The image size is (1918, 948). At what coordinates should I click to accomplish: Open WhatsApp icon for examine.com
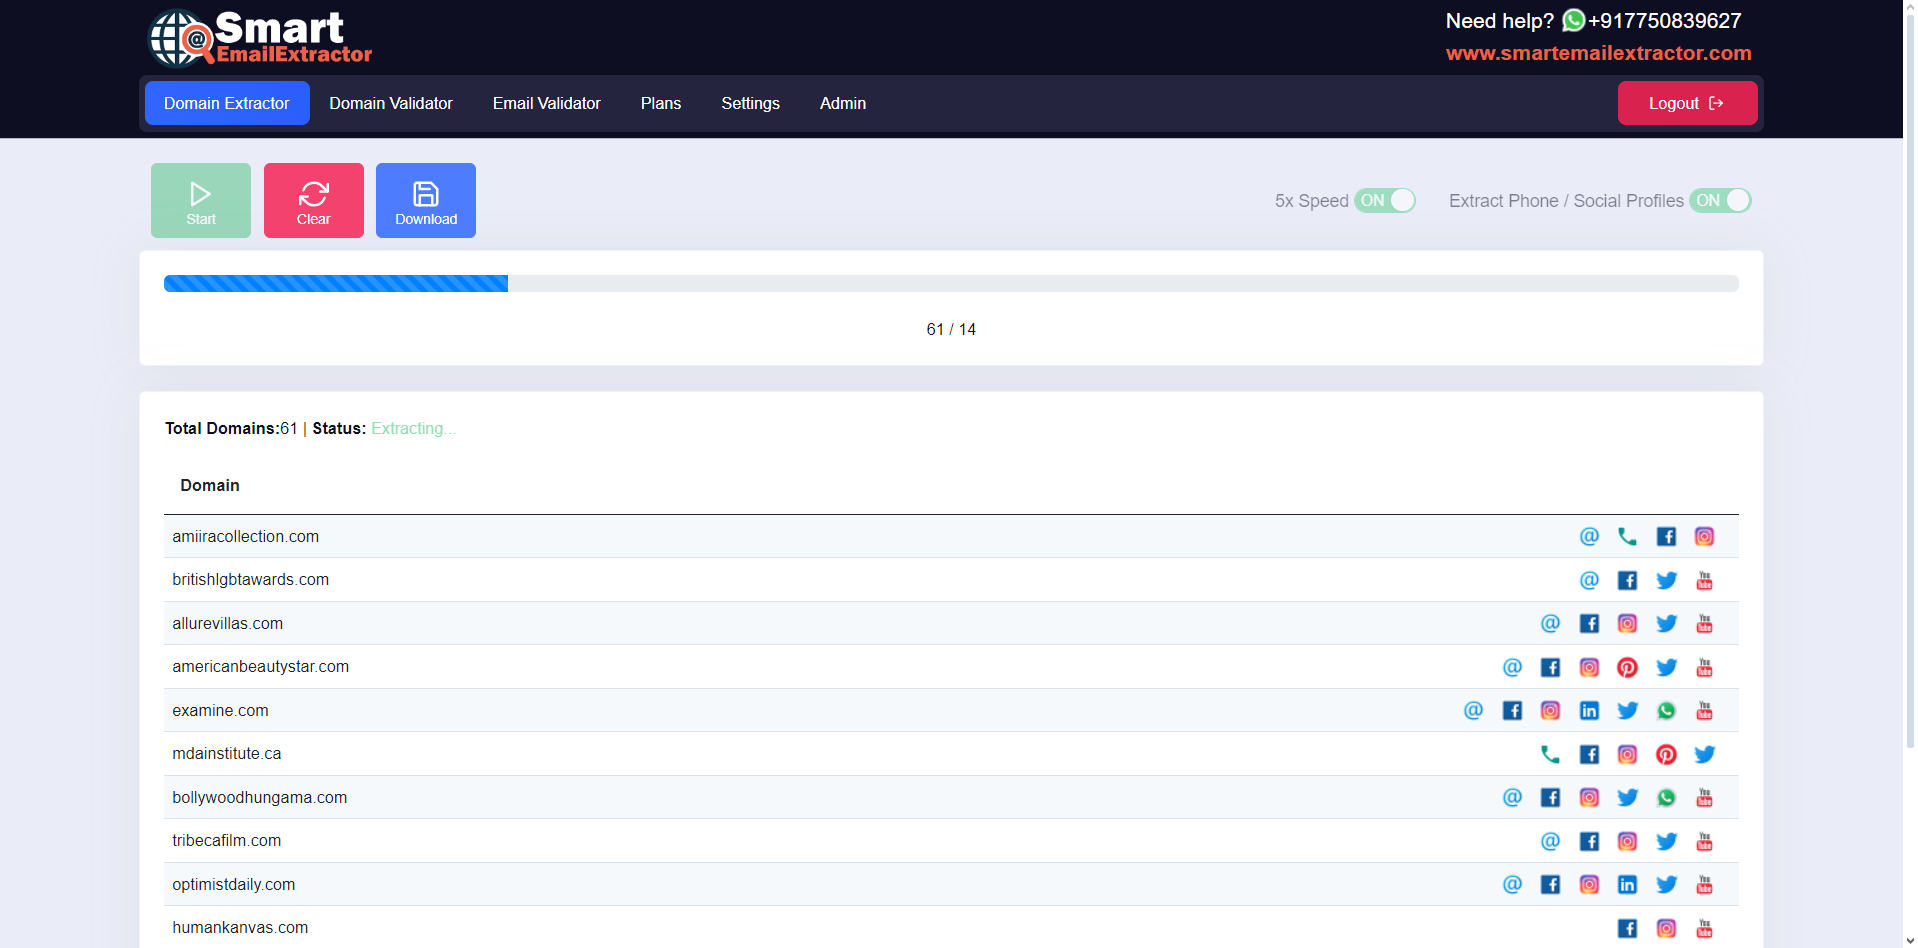(x=1666, y=711)
